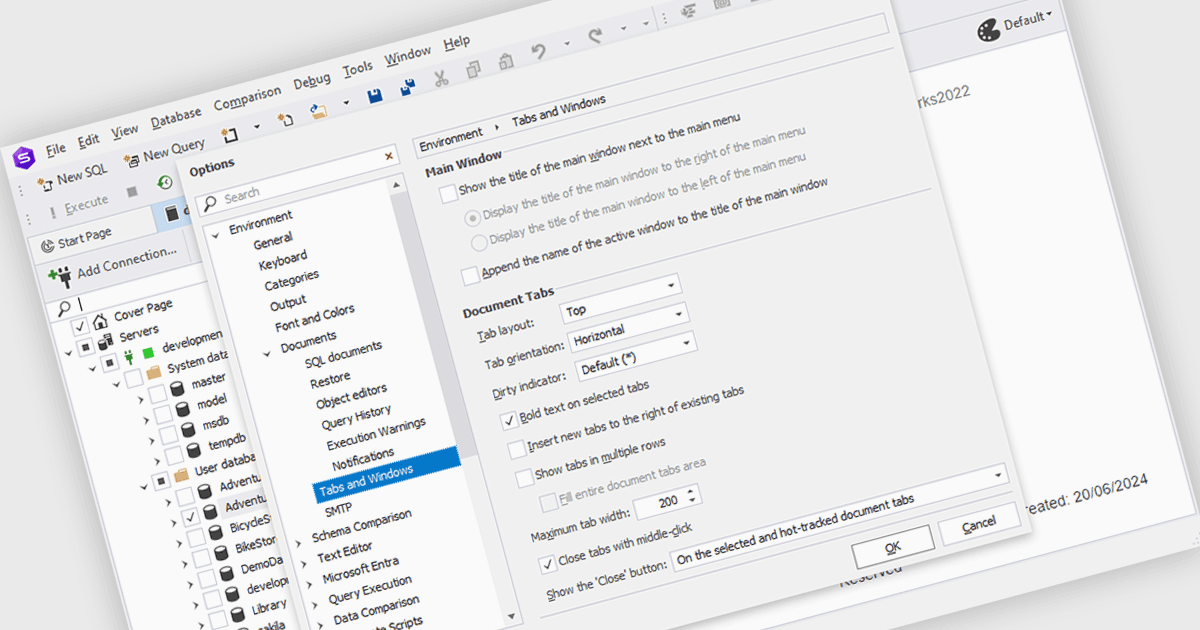This screenshot has width=1200, height=630.
Task: Toggle Close tabs with middle-click
Action: pyautogui.click(x=547, y=564)
